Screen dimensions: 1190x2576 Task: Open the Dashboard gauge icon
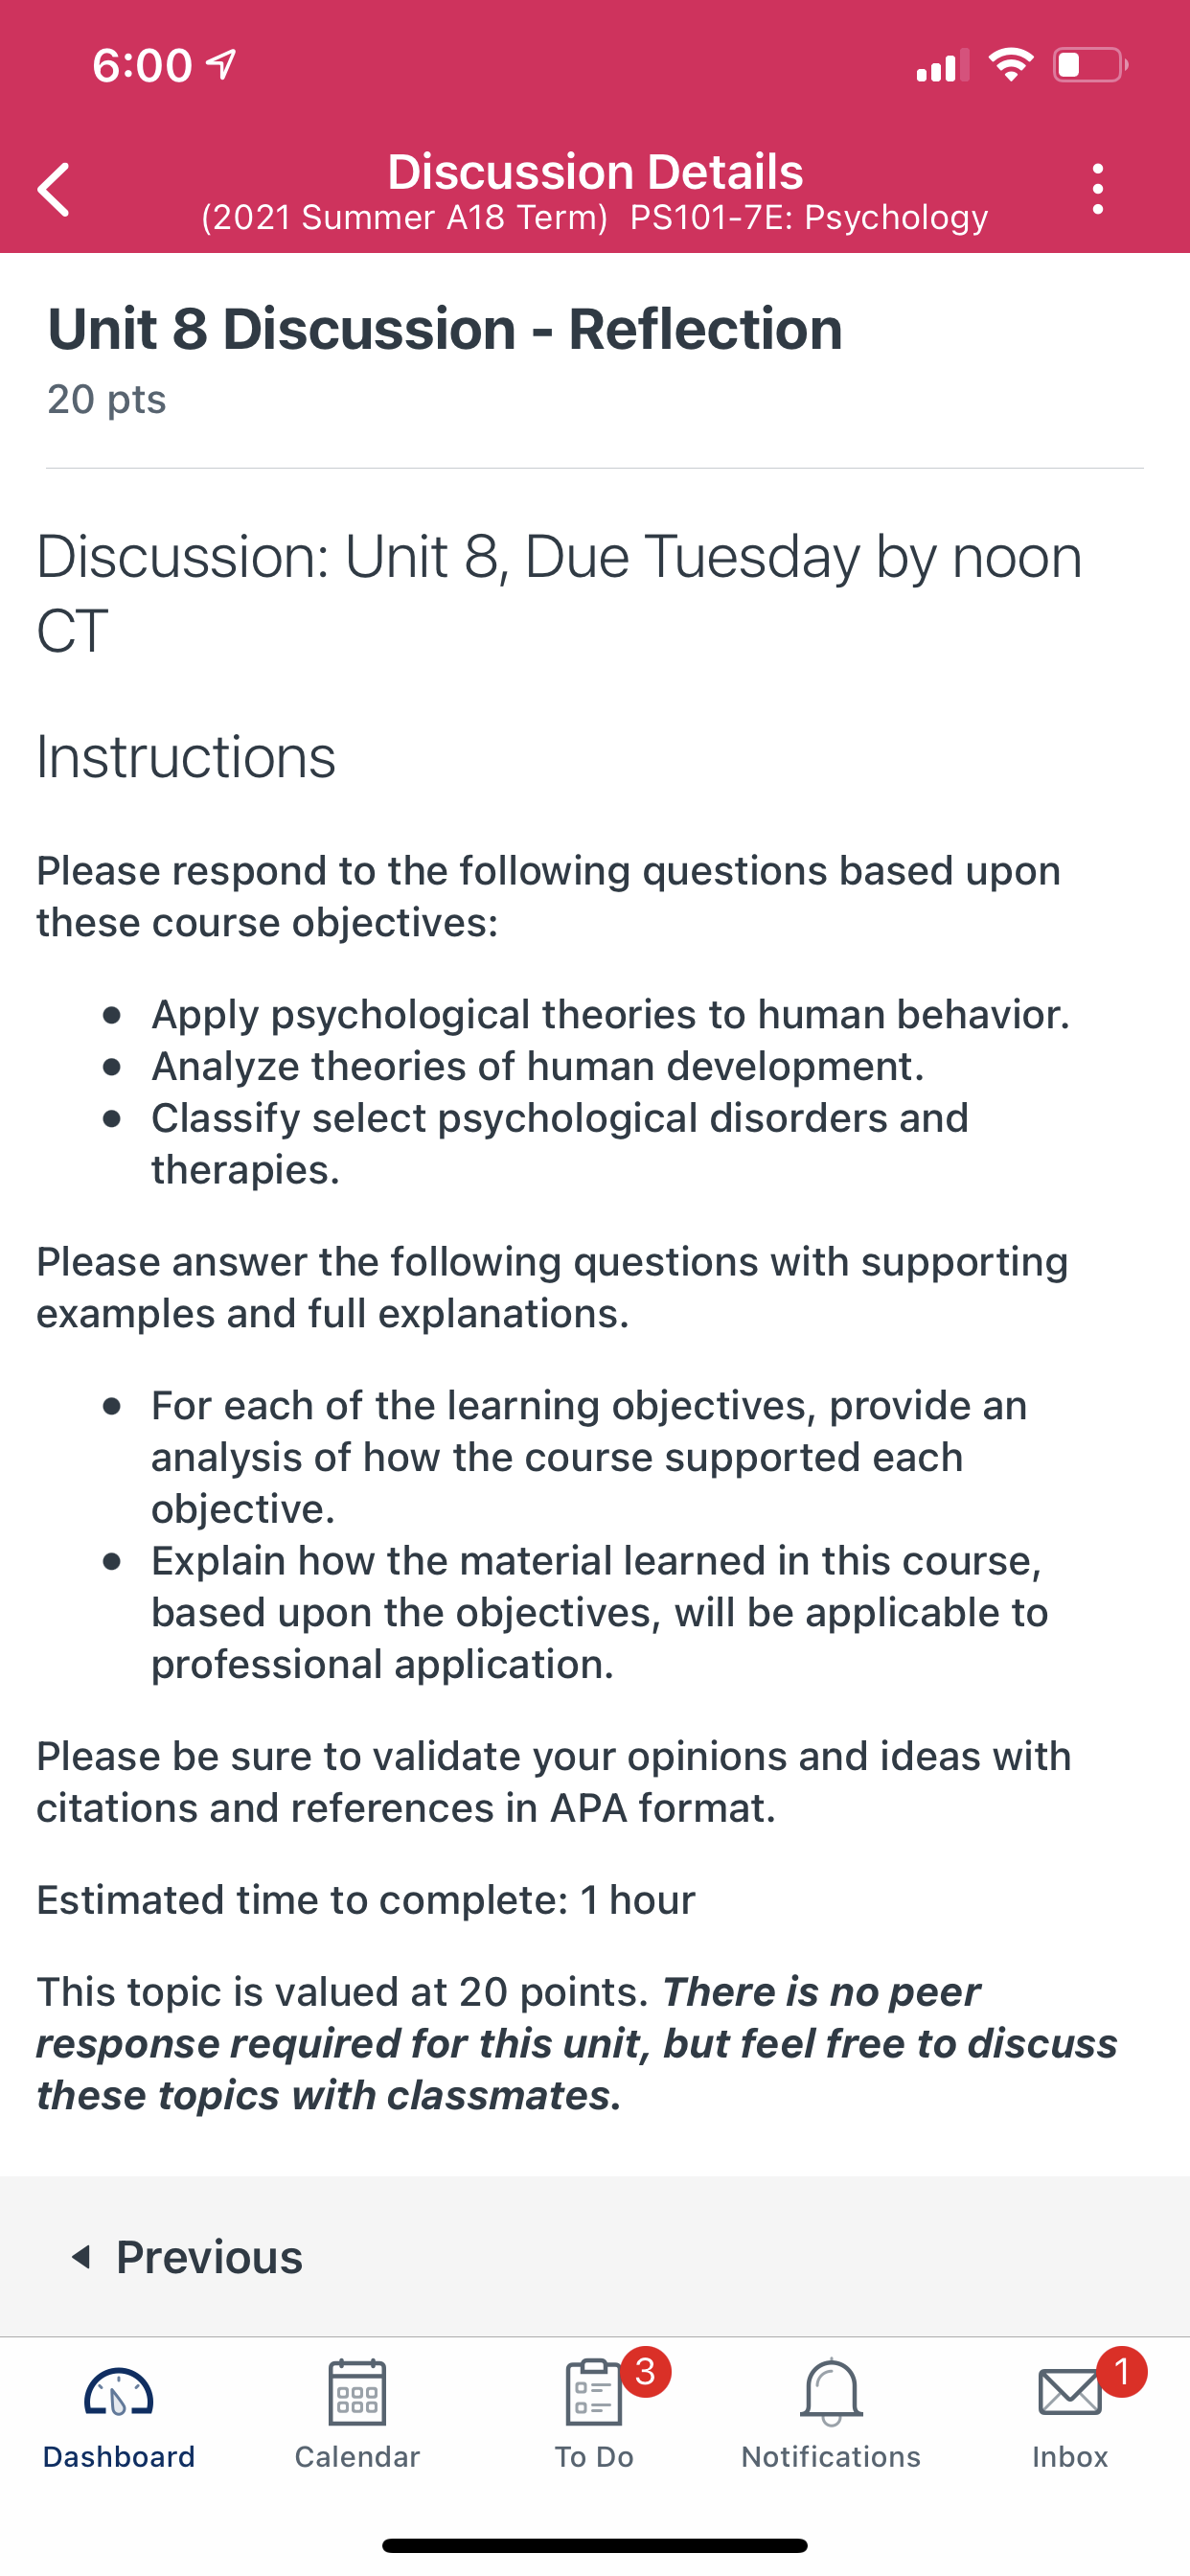point(119,2393)
